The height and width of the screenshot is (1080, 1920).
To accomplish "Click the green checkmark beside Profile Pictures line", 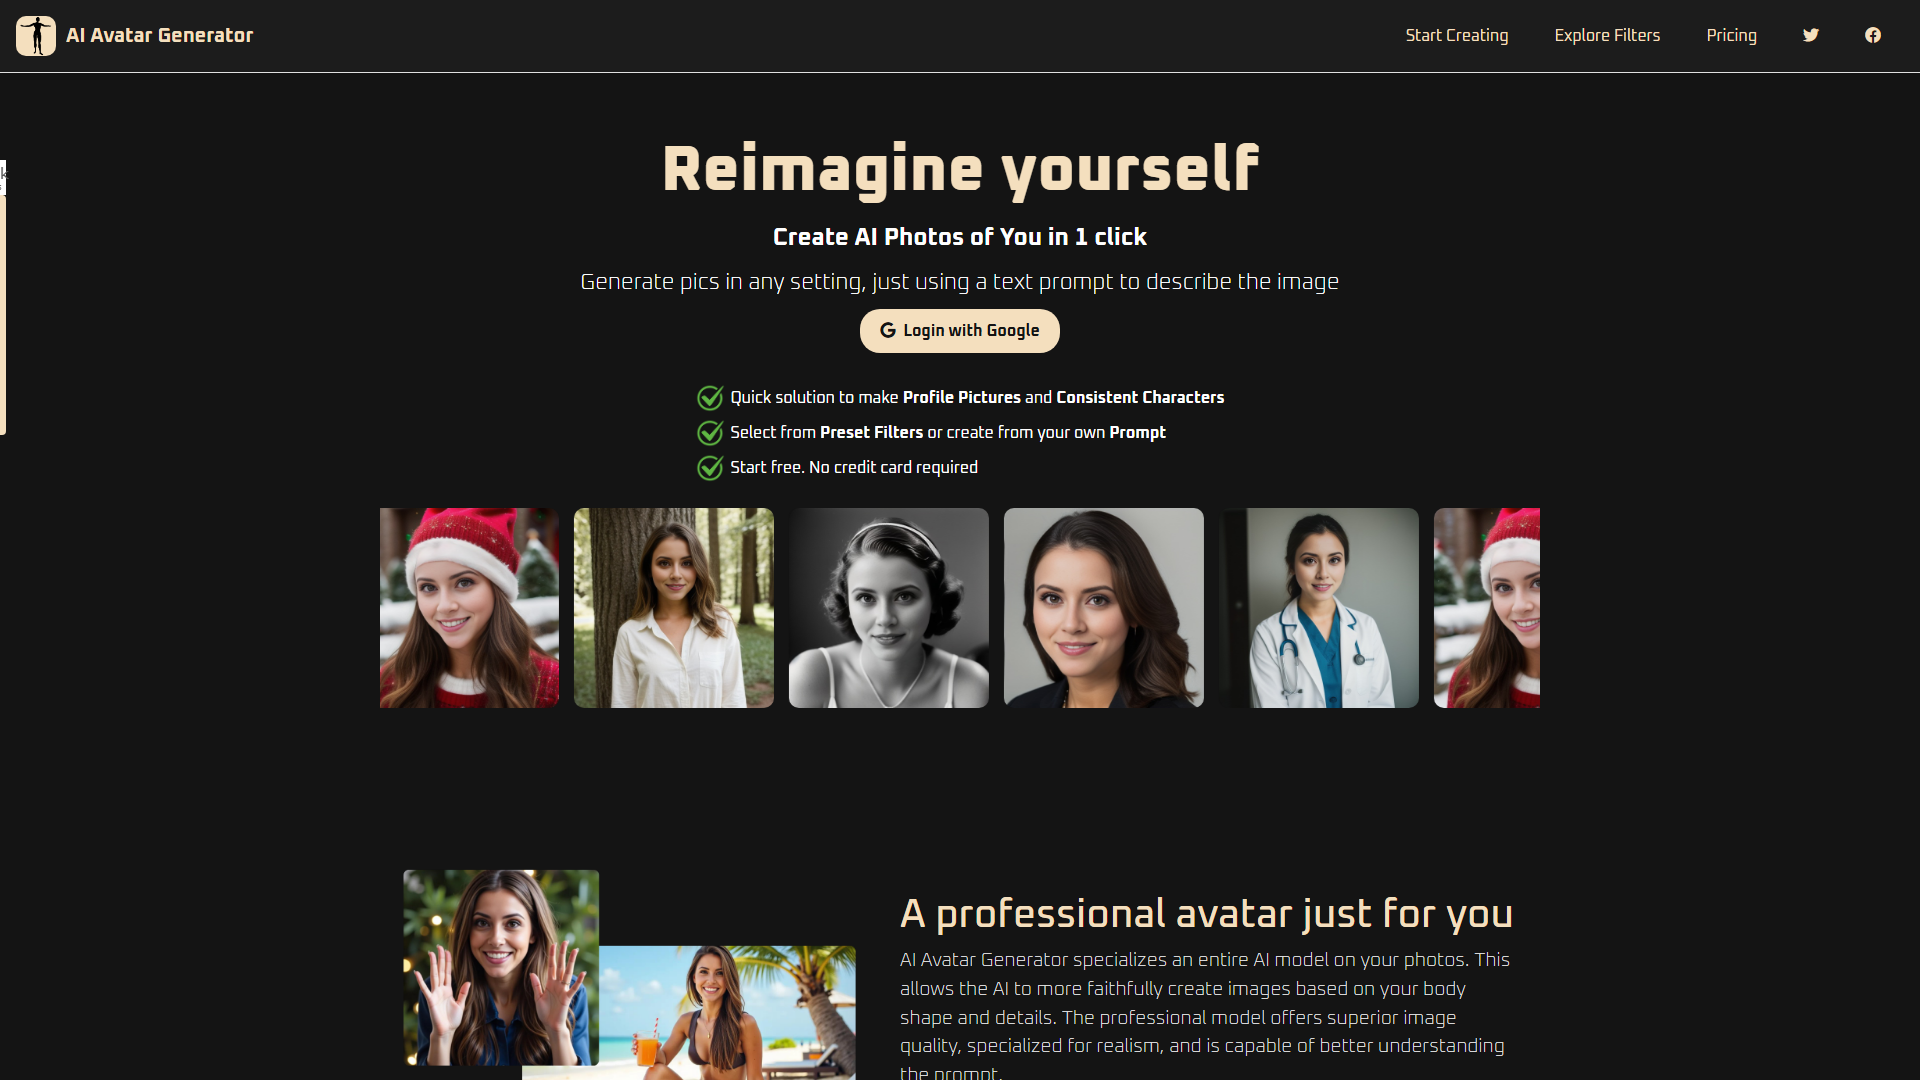I will click(x=710, y=398).
